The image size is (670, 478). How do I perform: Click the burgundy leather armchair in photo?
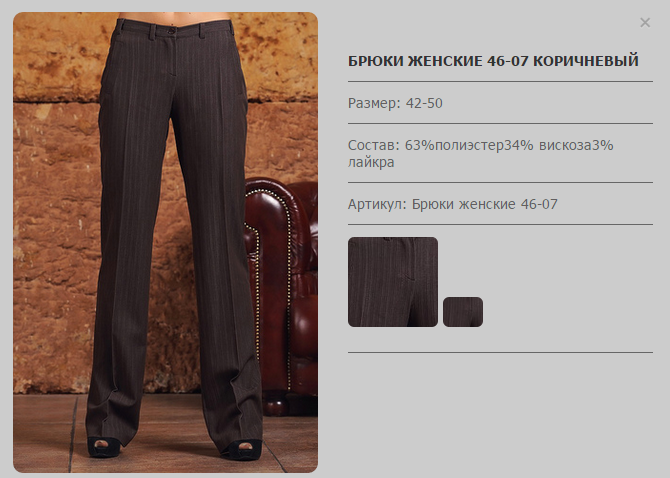282,295
